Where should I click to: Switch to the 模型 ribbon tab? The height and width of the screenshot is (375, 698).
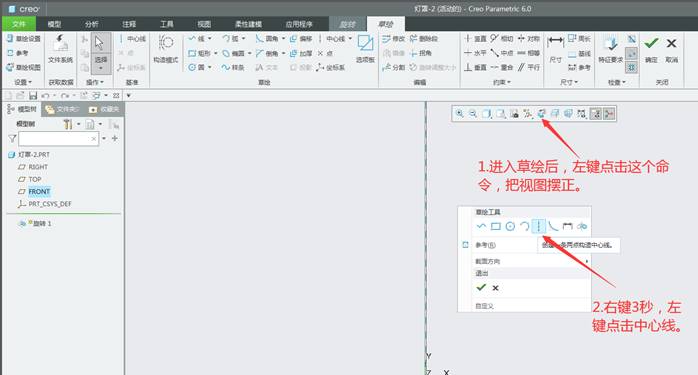54,24
